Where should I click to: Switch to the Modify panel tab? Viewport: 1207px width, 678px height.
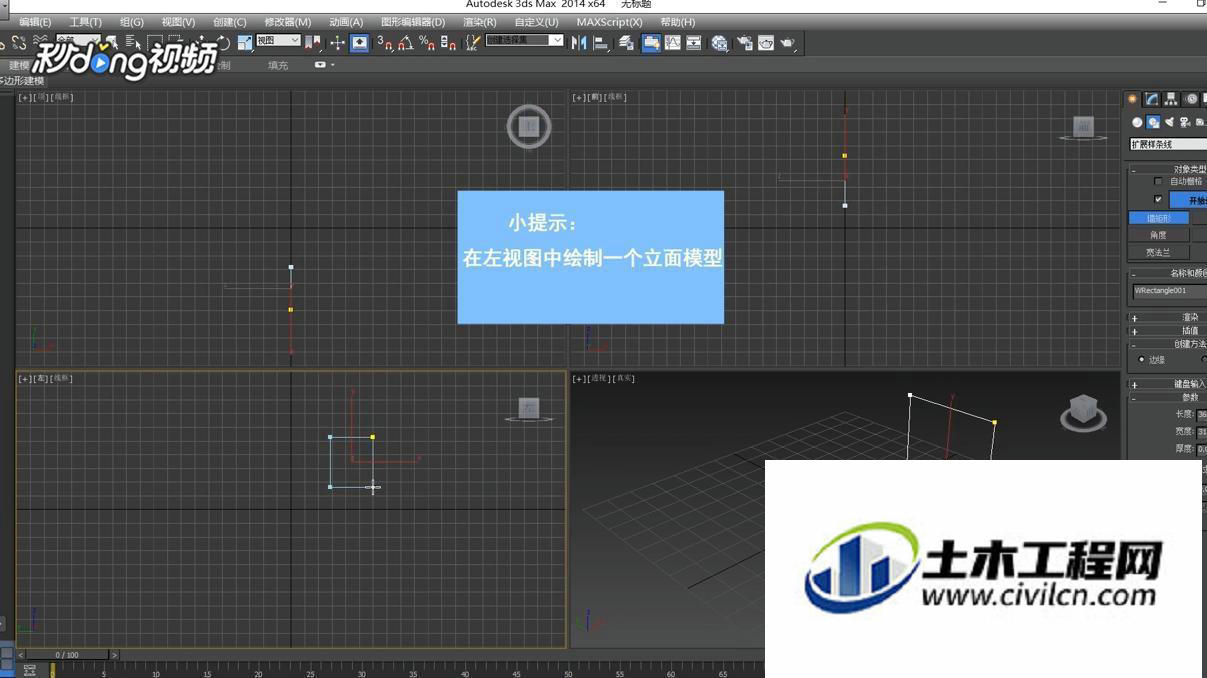[x=1152, y=98]
